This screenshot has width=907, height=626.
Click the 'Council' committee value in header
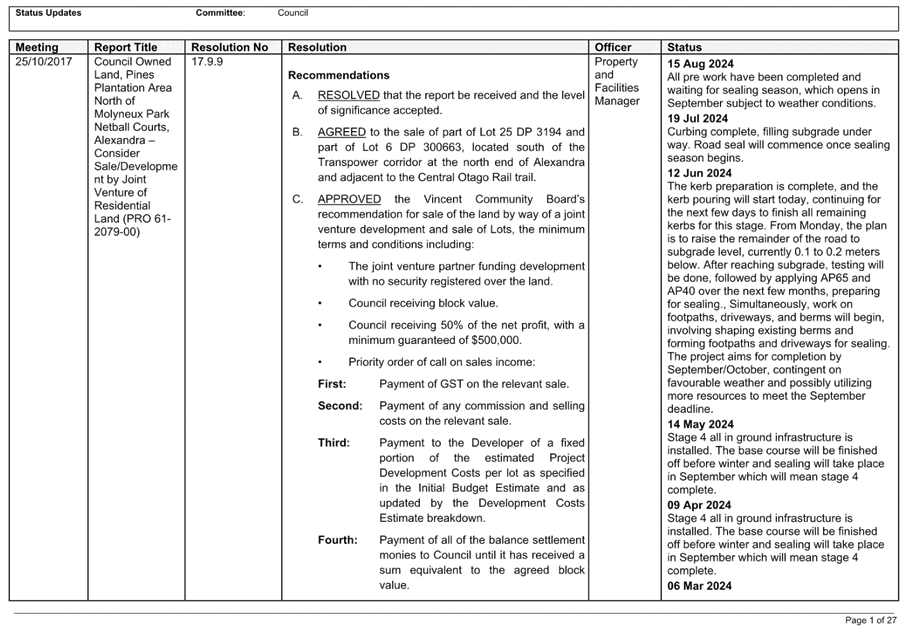tap(293, 13)
